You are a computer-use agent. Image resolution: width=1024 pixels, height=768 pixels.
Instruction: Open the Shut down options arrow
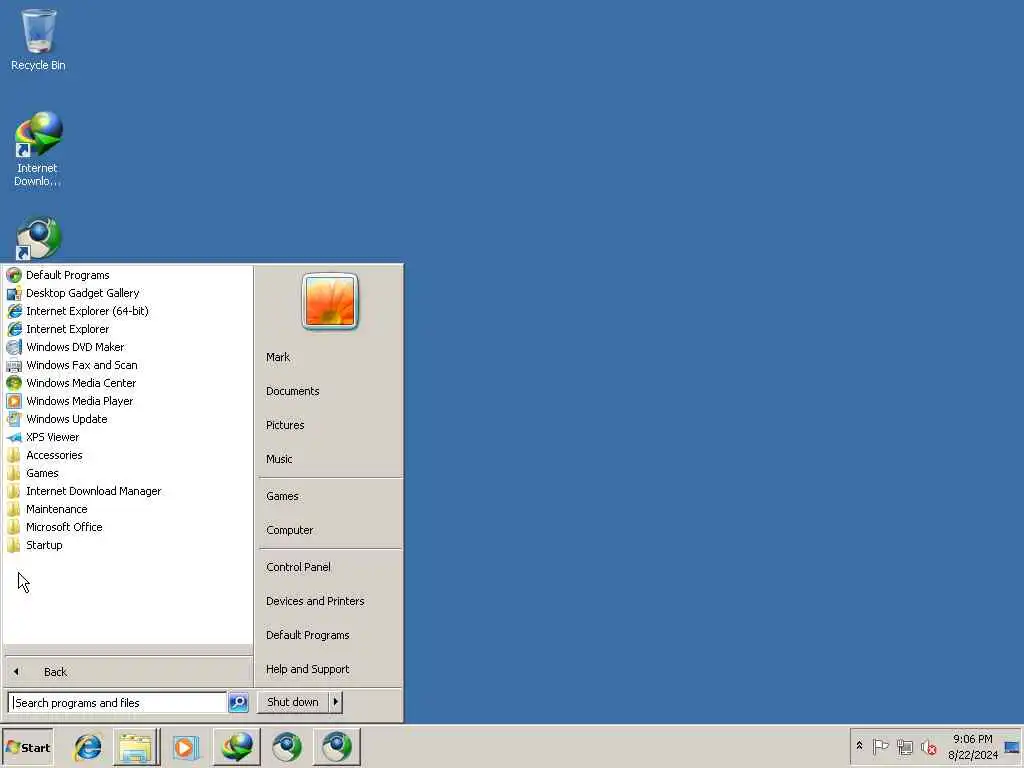pyautogui.click(x=336, y=702)
